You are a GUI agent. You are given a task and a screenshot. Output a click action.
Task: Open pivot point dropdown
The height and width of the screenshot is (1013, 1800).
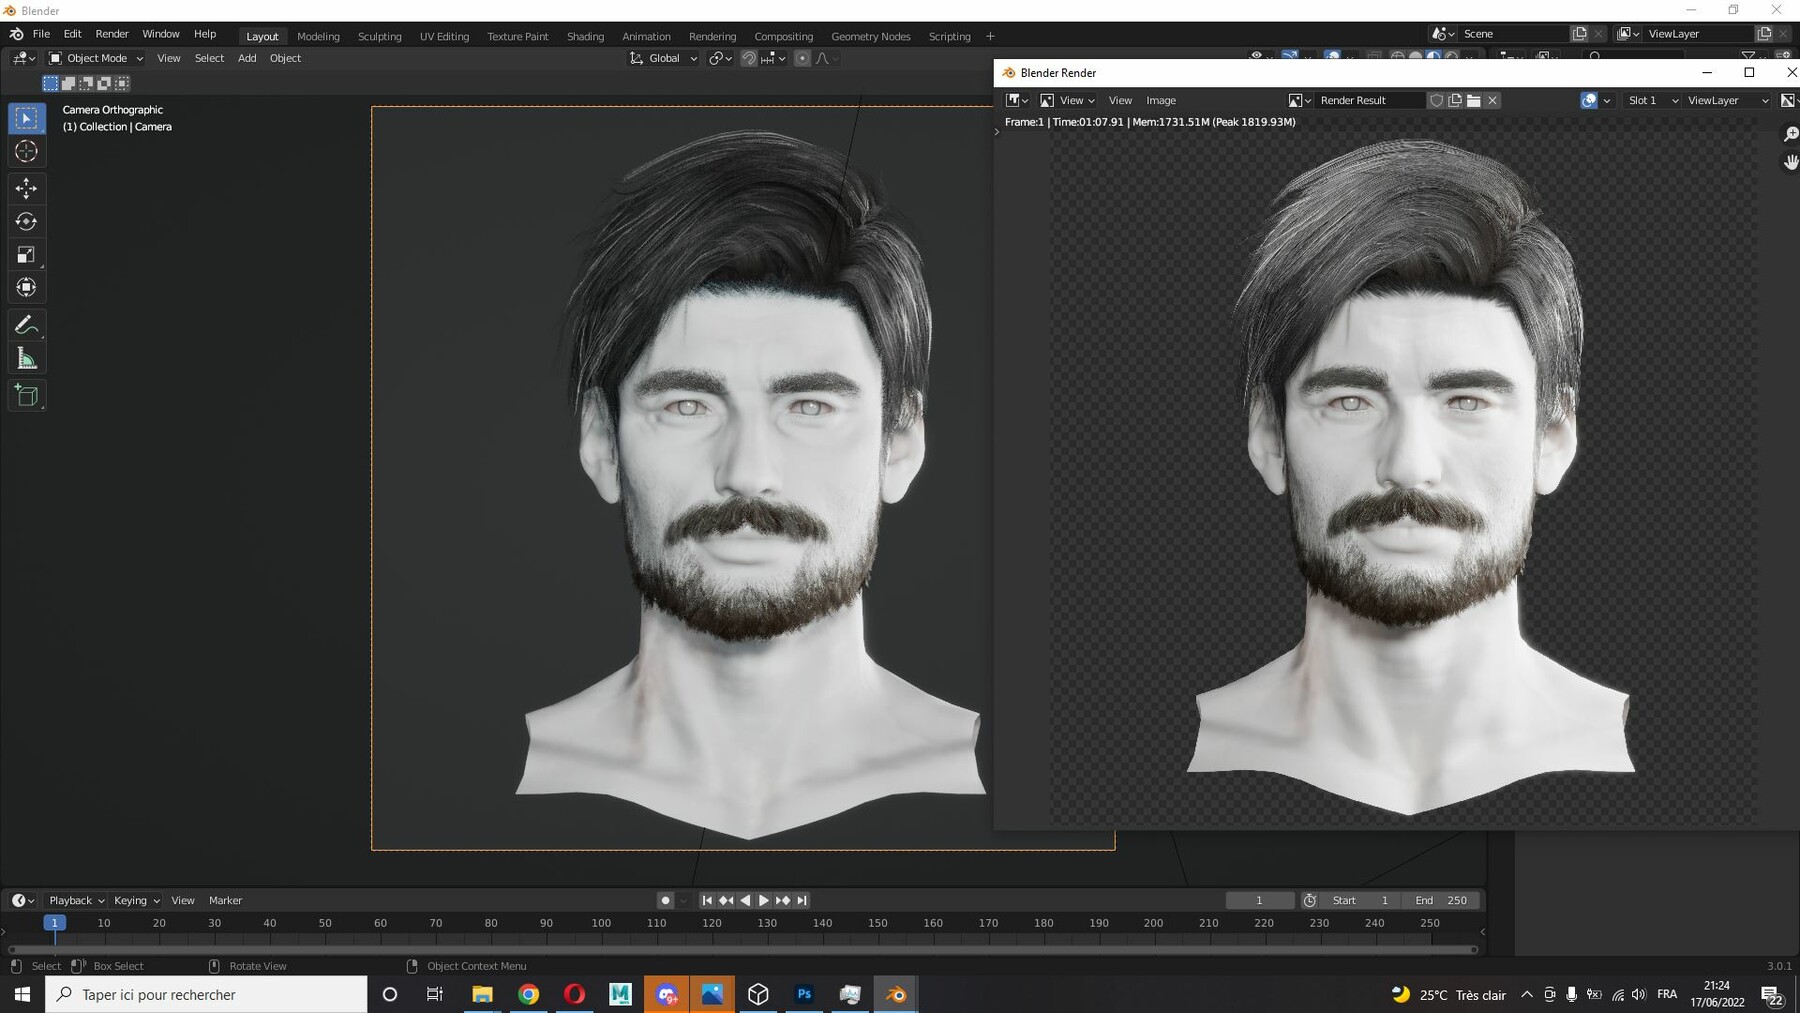(720, 58)
